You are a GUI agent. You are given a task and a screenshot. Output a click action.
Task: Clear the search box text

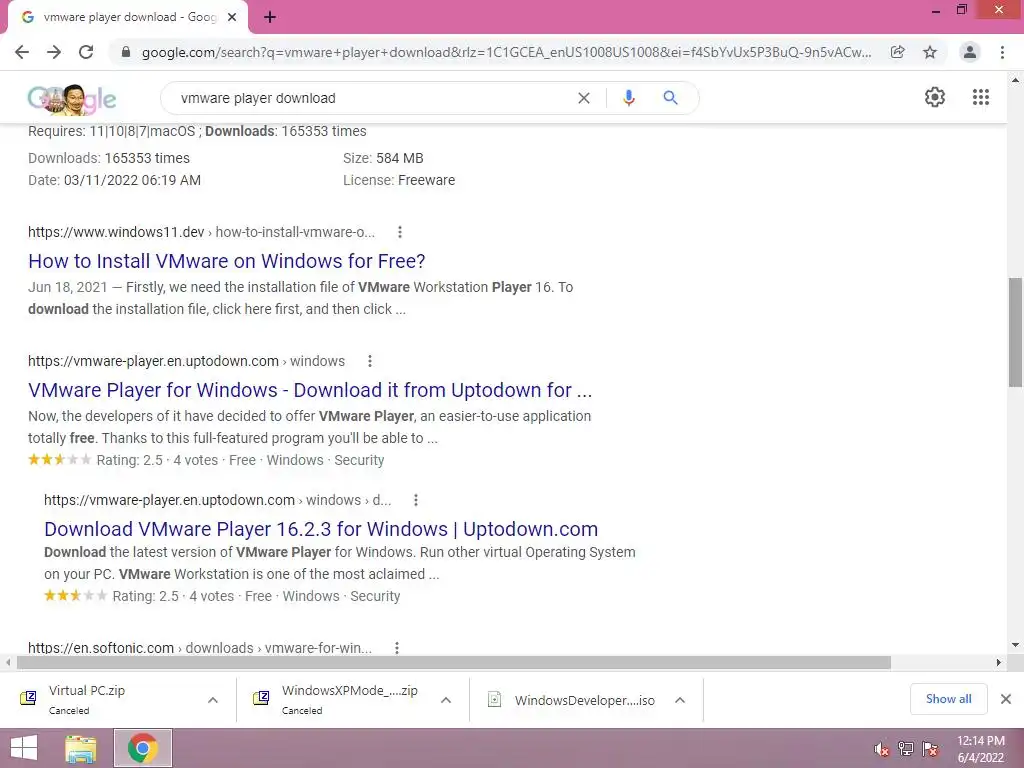click(x=584, y=98)
